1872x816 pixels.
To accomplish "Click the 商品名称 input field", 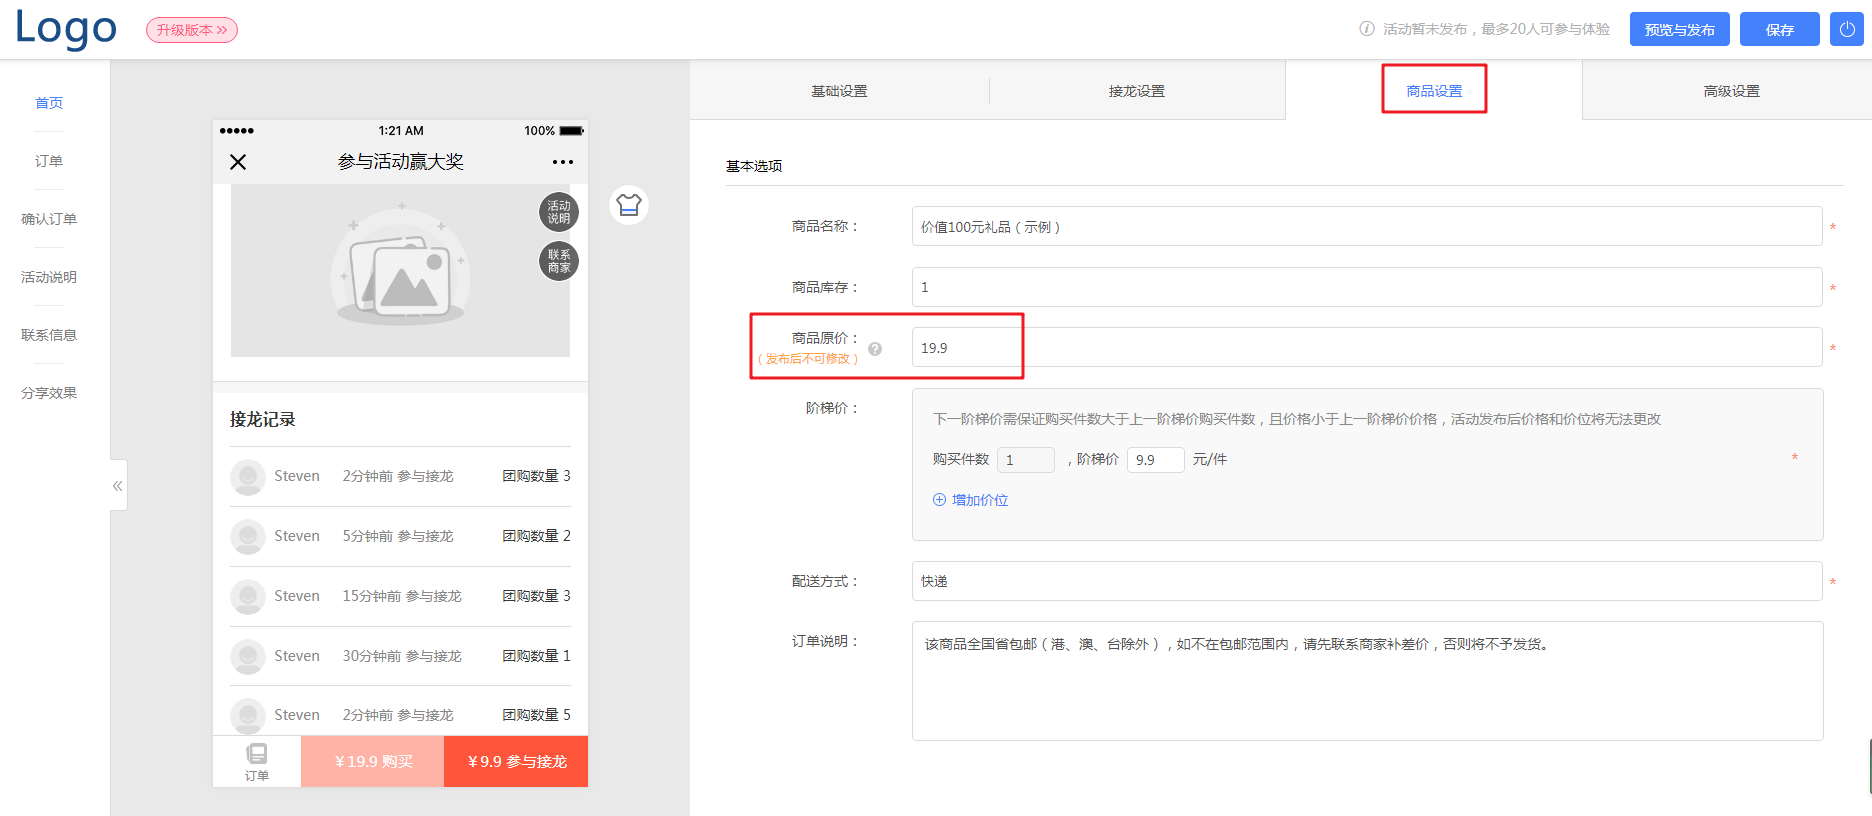I will pos(1367,226).
